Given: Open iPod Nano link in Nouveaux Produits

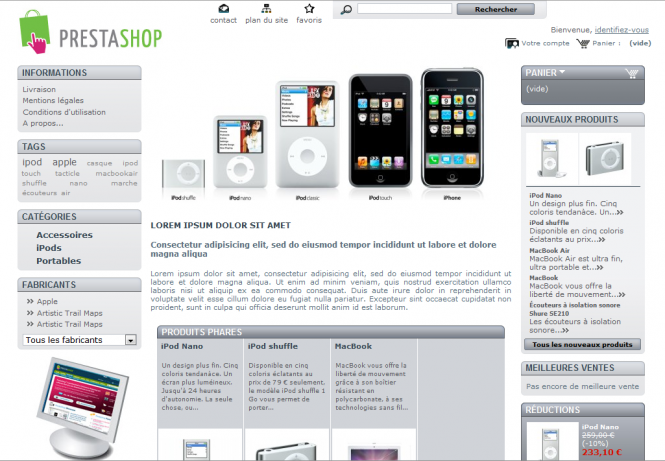Looking at the screenshot, I should 545,196.
